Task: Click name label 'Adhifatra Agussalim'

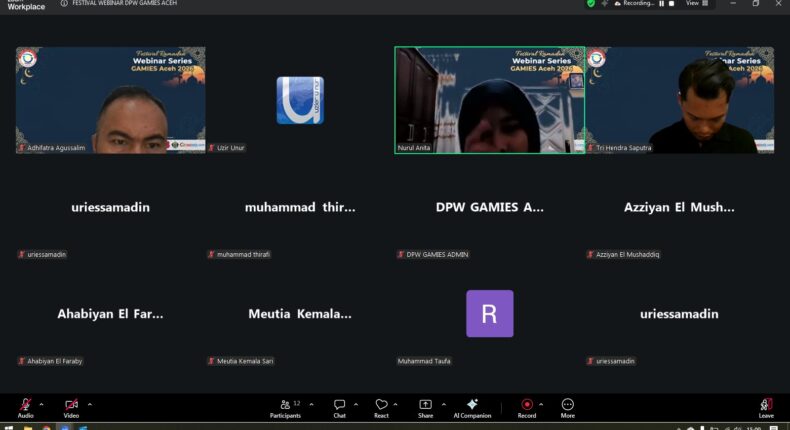Action: [56, 148]
